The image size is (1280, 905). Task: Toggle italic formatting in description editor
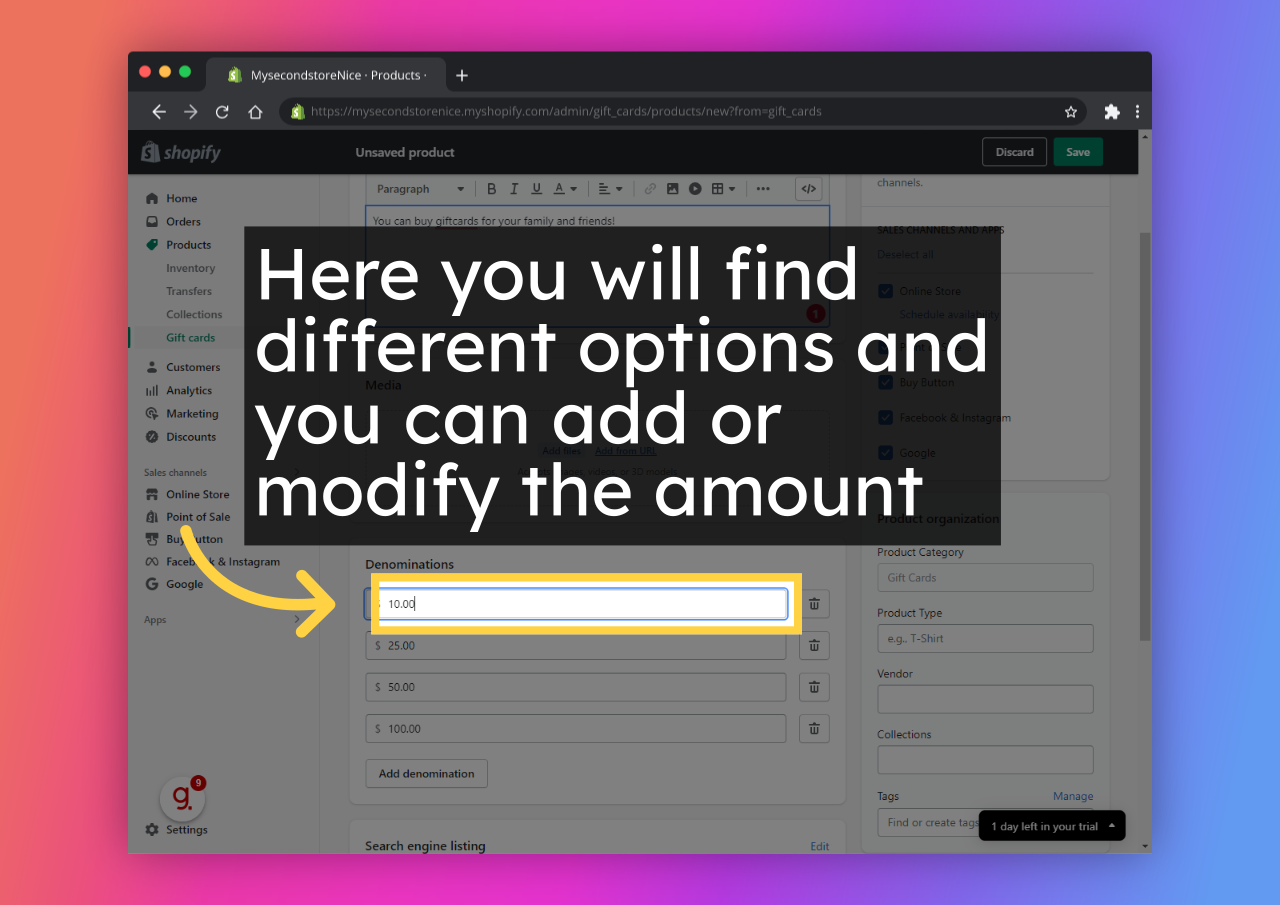pos(514,188)
